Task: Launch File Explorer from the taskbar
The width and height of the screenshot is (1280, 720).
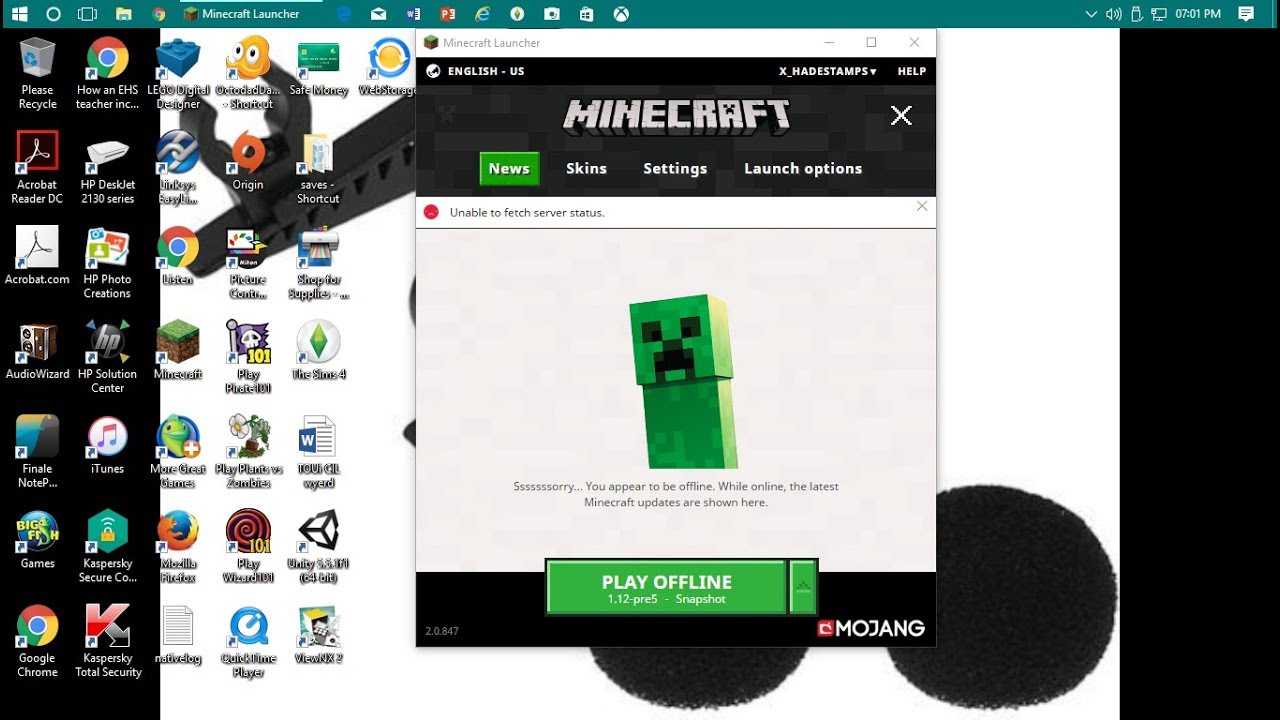Action: [x=123, y=14]
